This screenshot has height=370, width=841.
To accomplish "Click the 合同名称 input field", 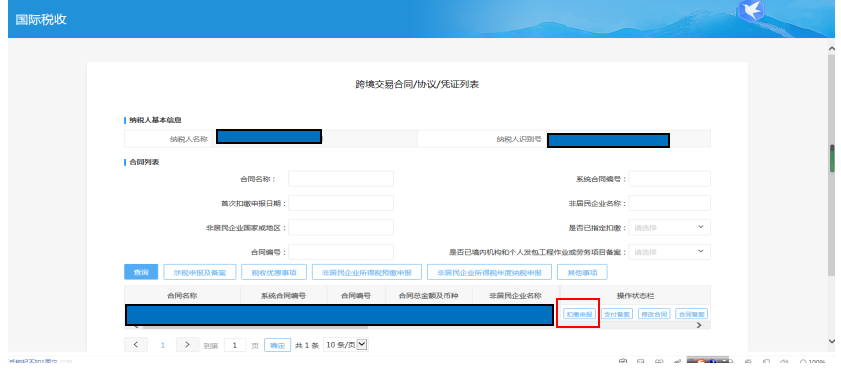I will click(341, 179).
